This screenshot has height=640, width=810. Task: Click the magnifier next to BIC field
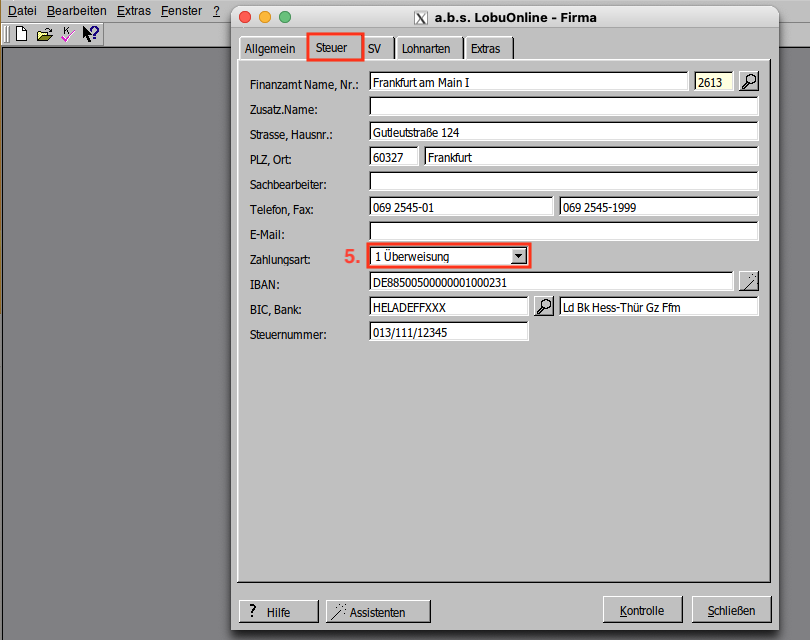543,307
